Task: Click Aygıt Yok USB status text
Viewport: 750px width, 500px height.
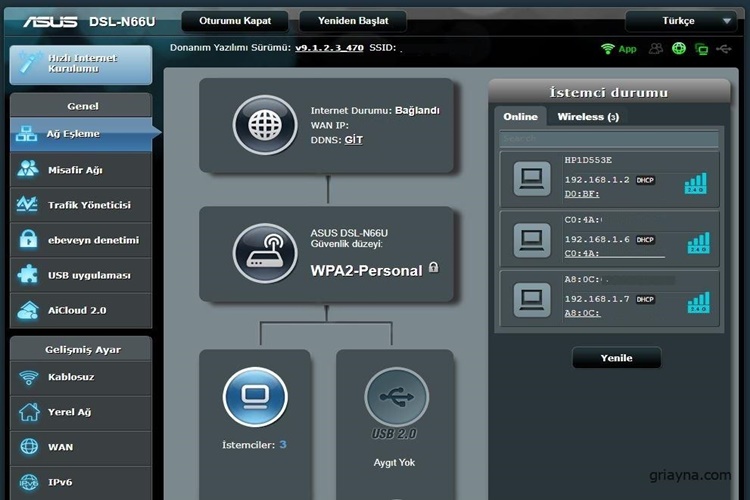Action: 394,463
